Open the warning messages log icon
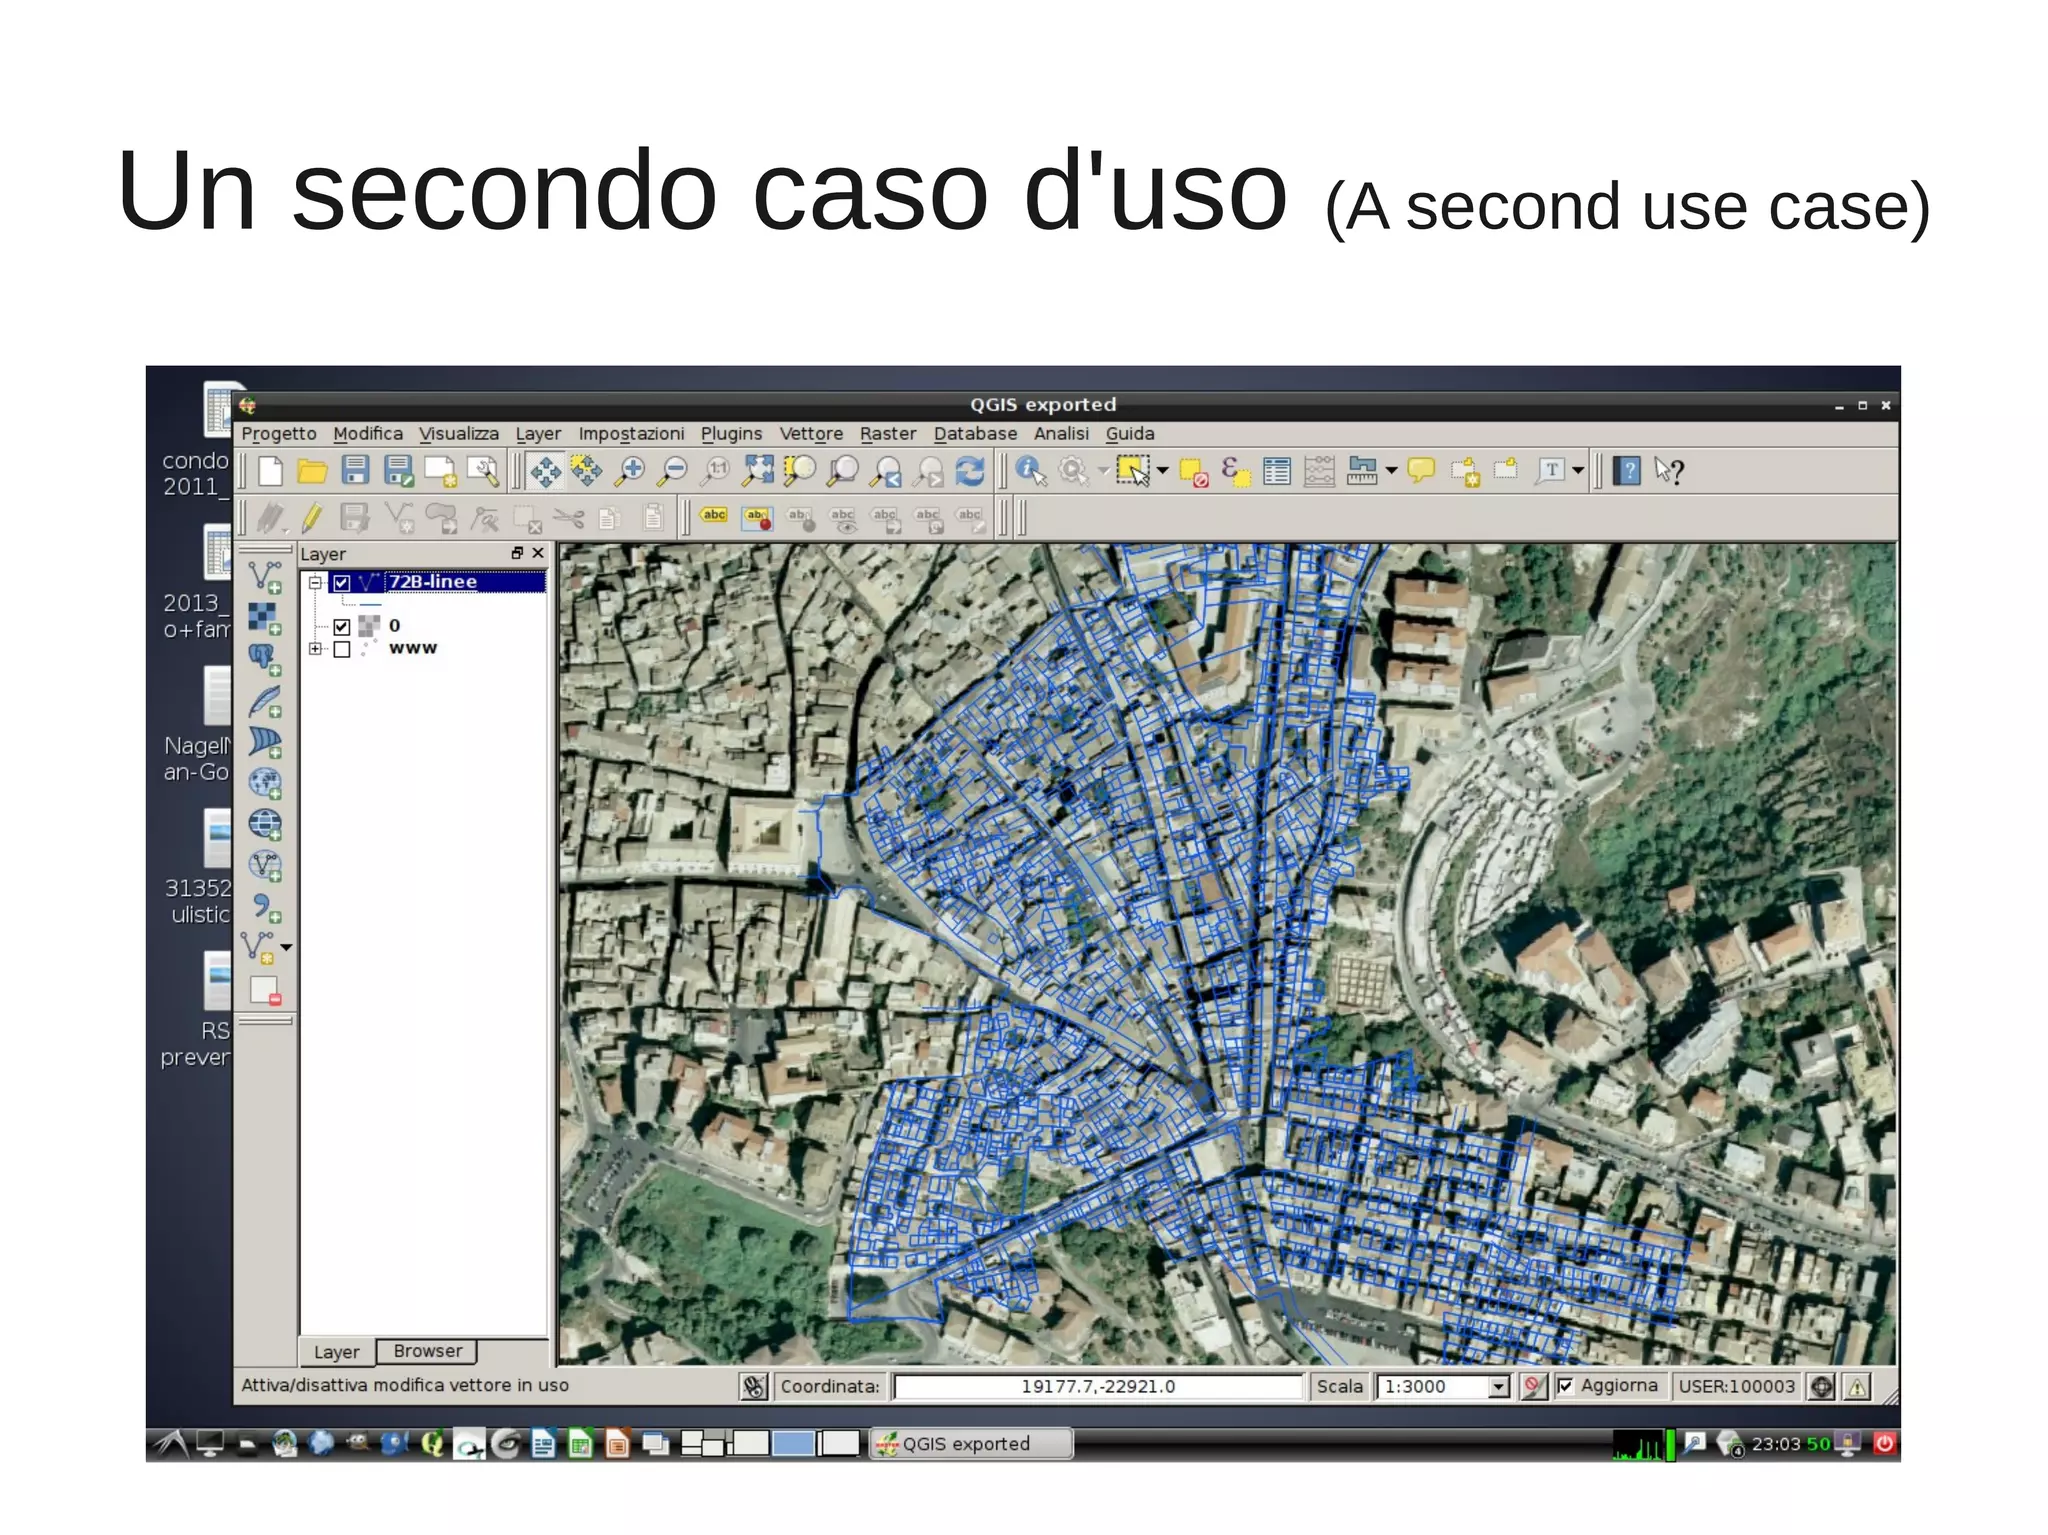This screenshot has width=2048, height=1535. [1858, 1387]
